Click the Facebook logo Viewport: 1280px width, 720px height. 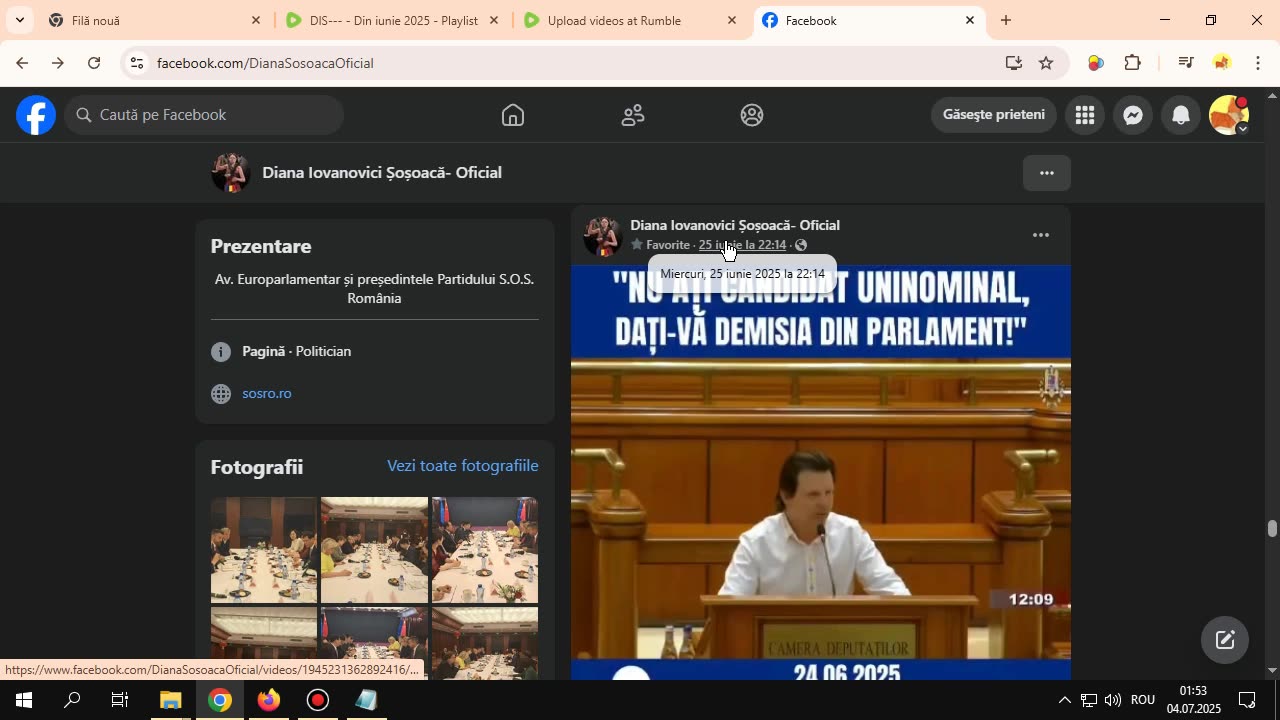36,115
